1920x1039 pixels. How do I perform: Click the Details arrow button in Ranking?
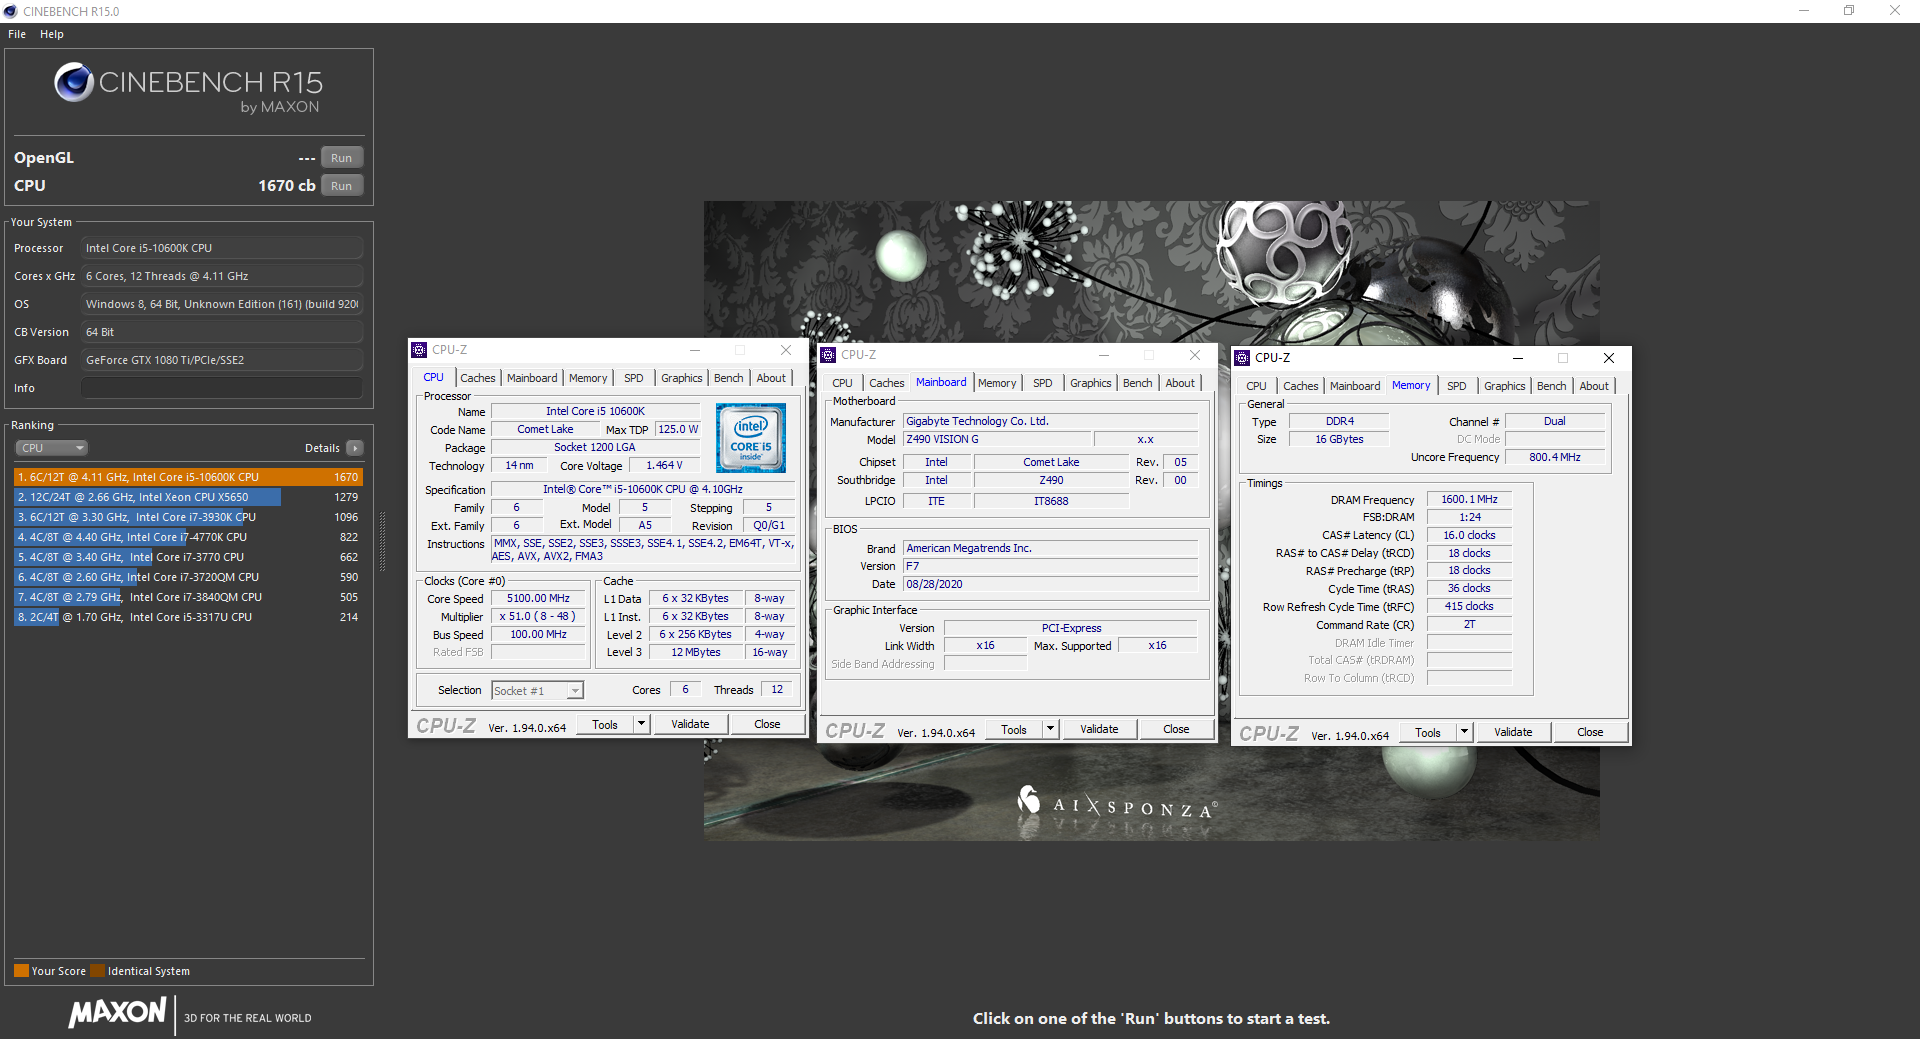click(355, 448)
